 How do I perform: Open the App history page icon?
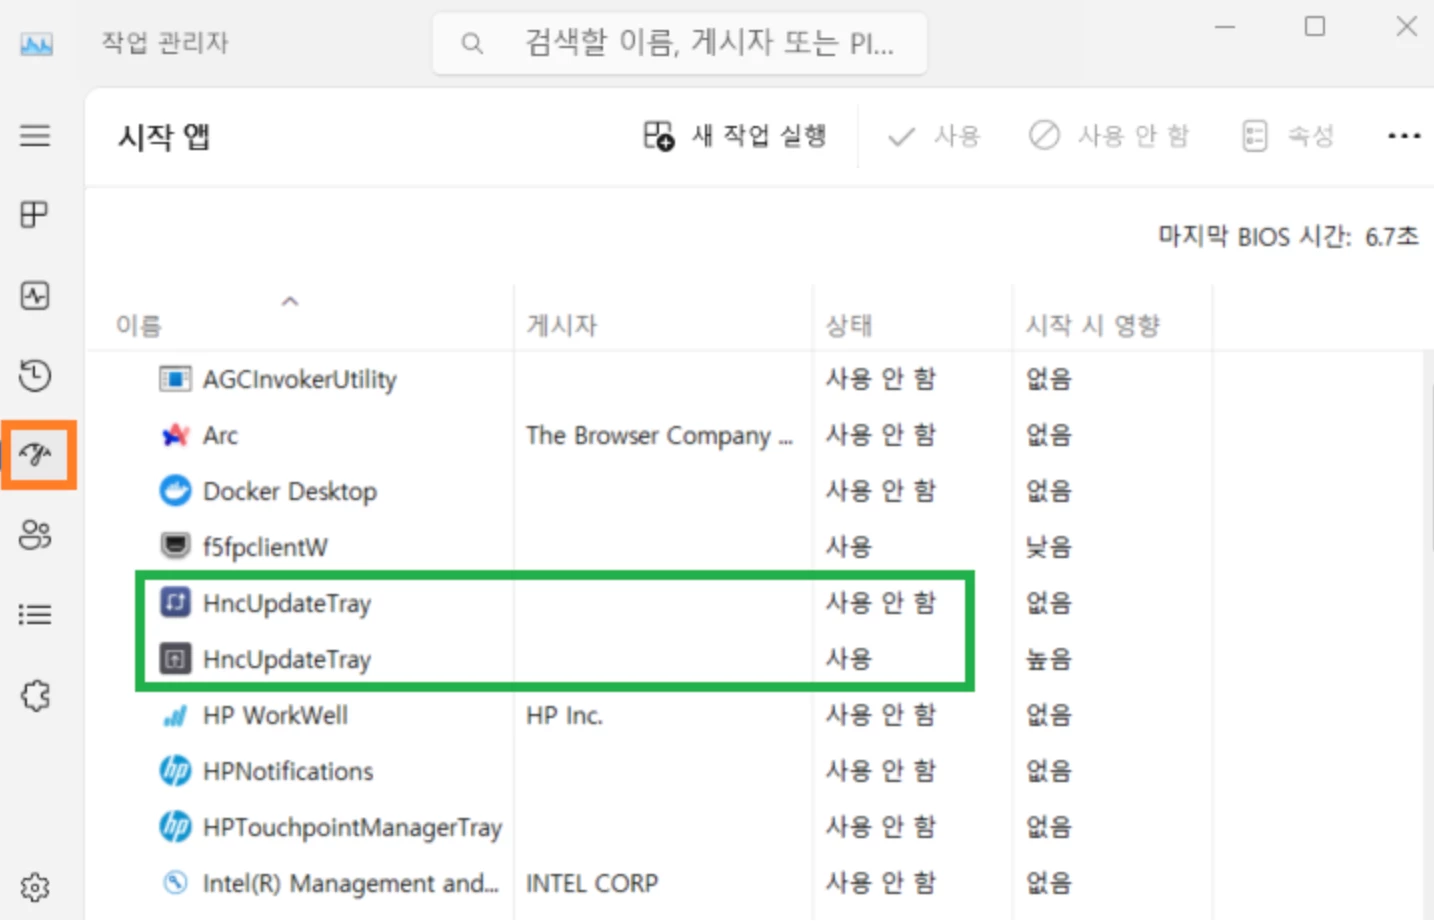[35, 375]
